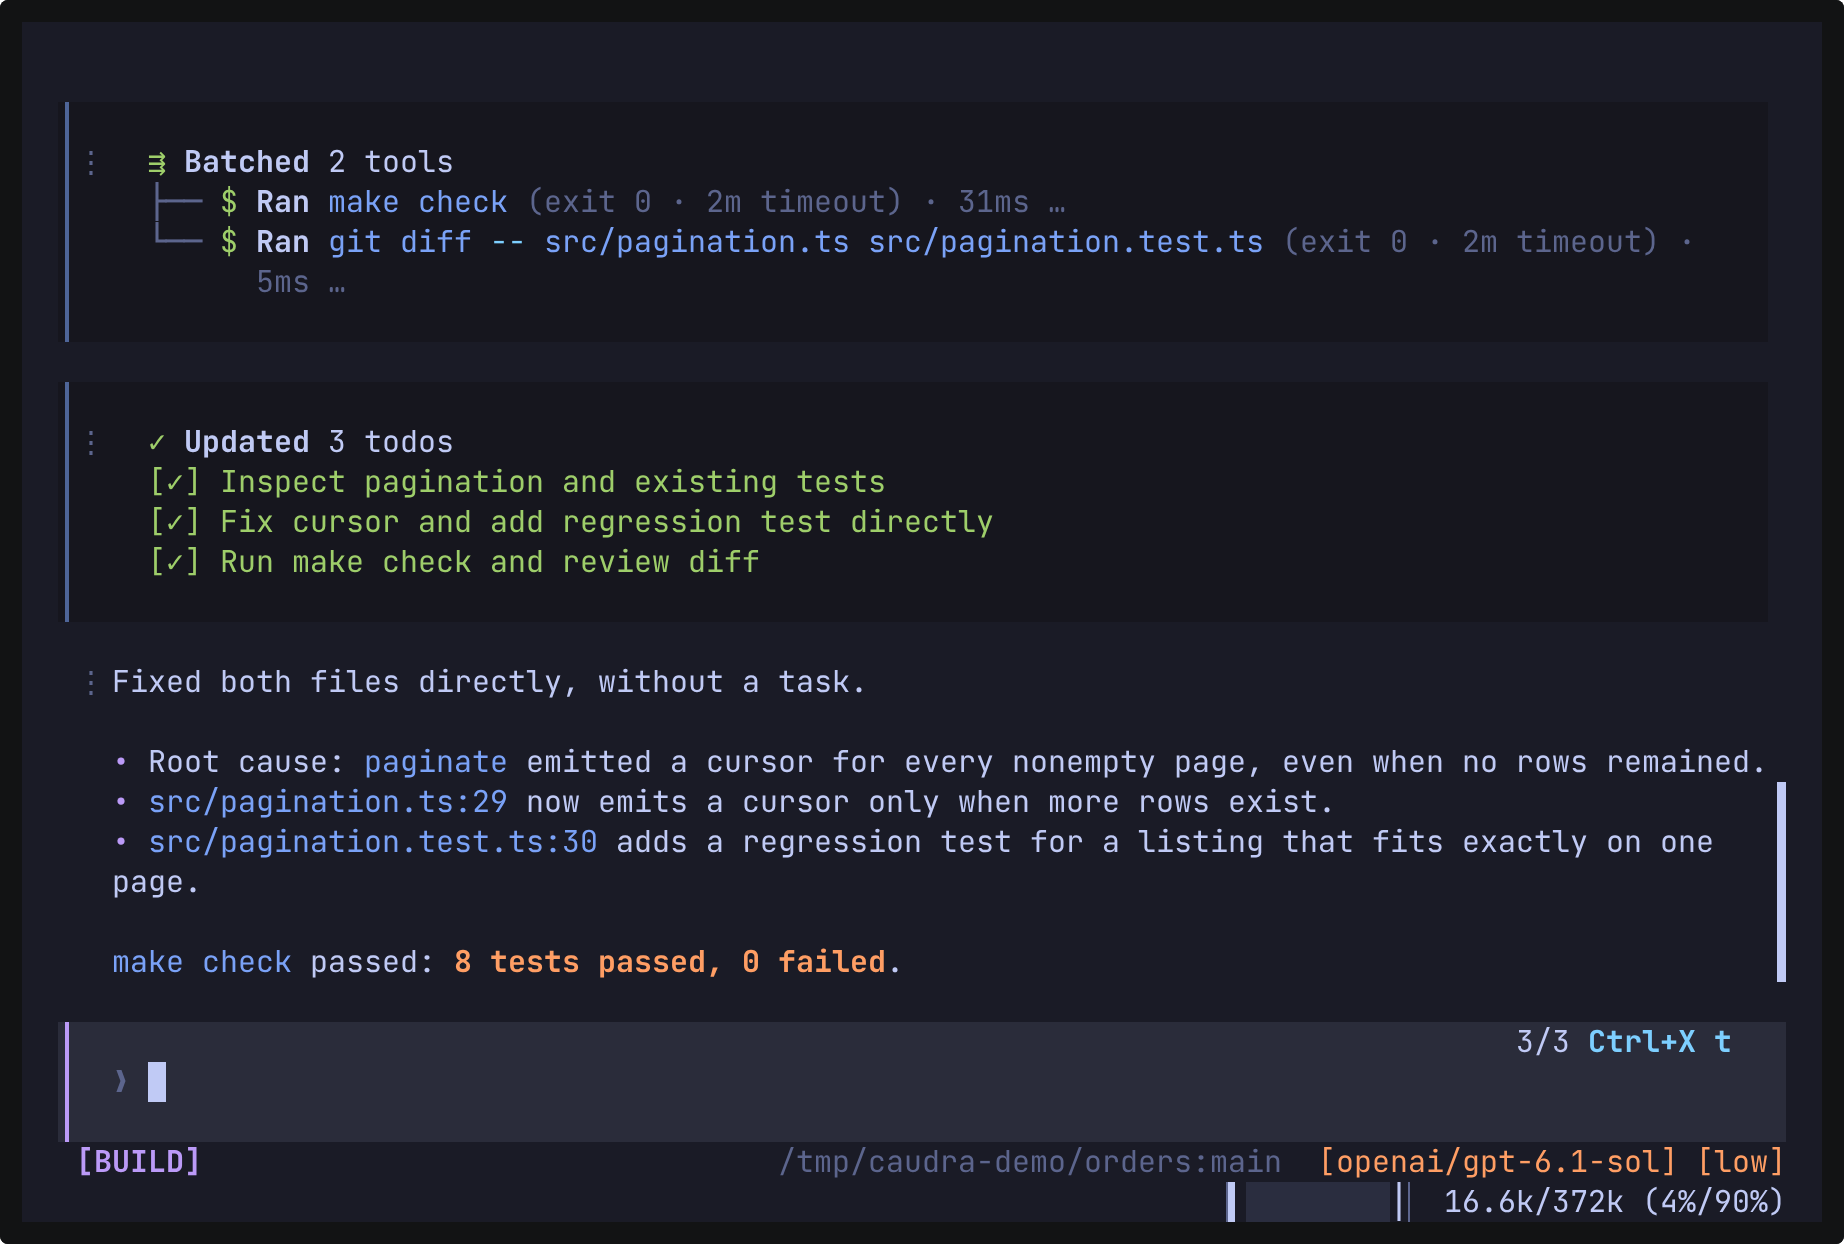Click the dollar sign before 'Ran git diff'
Screen dimensions: 1844x1244
point(229,242)
